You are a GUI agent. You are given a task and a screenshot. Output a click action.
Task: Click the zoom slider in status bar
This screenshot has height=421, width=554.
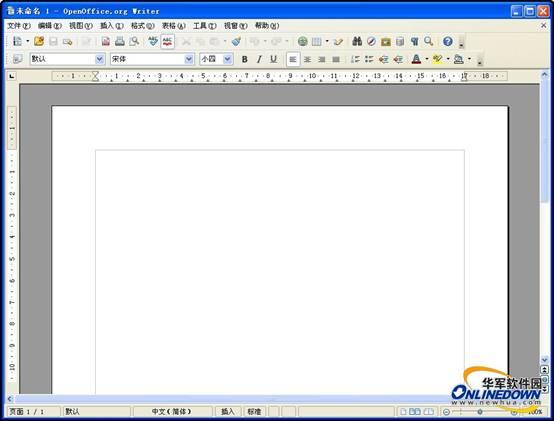pyautogui.click(x=480, y=412)
